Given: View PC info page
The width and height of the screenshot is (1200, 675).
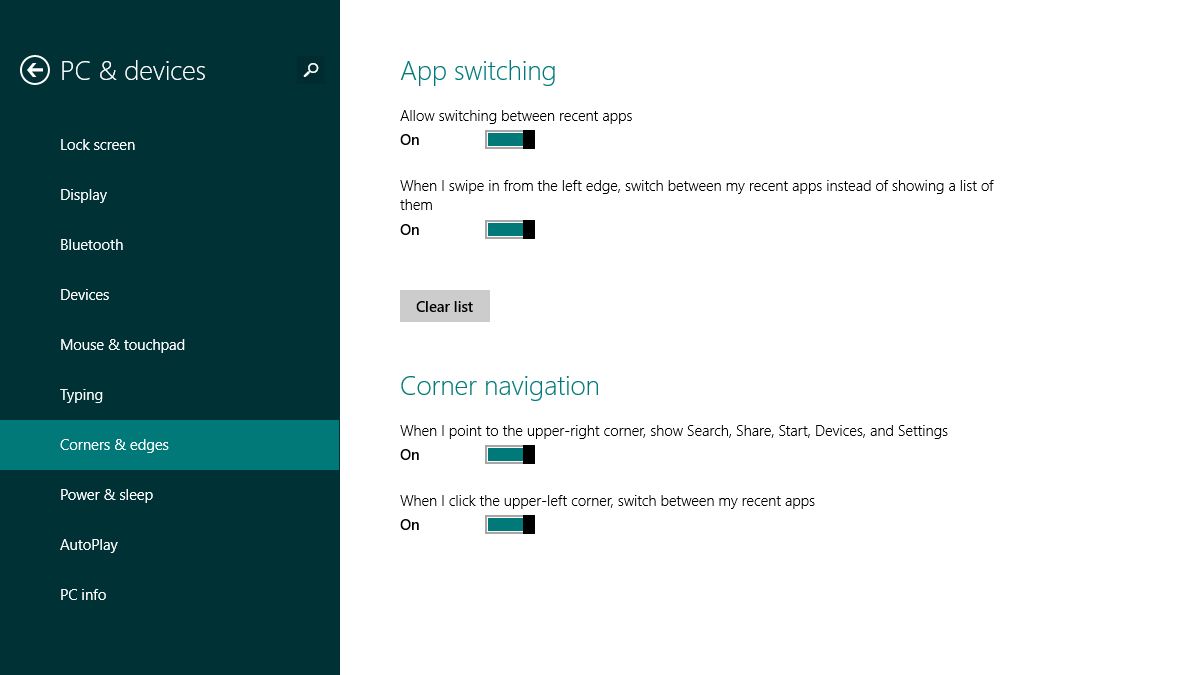Looking at the screenshot, I should point(83,594).
